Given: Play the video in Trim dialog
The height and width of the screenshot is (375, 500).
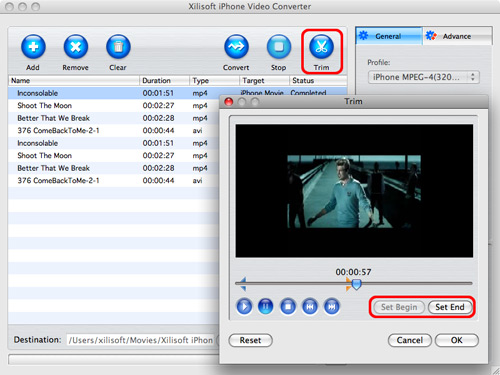Looking at the screenshot, I should [x=244, y=306].
